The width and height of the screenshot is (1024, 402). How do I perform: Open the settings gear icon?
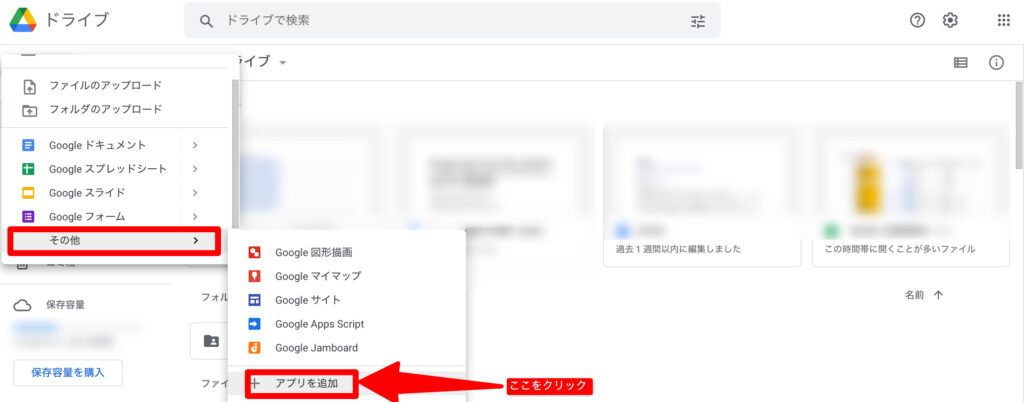click(x=950, y=20)
